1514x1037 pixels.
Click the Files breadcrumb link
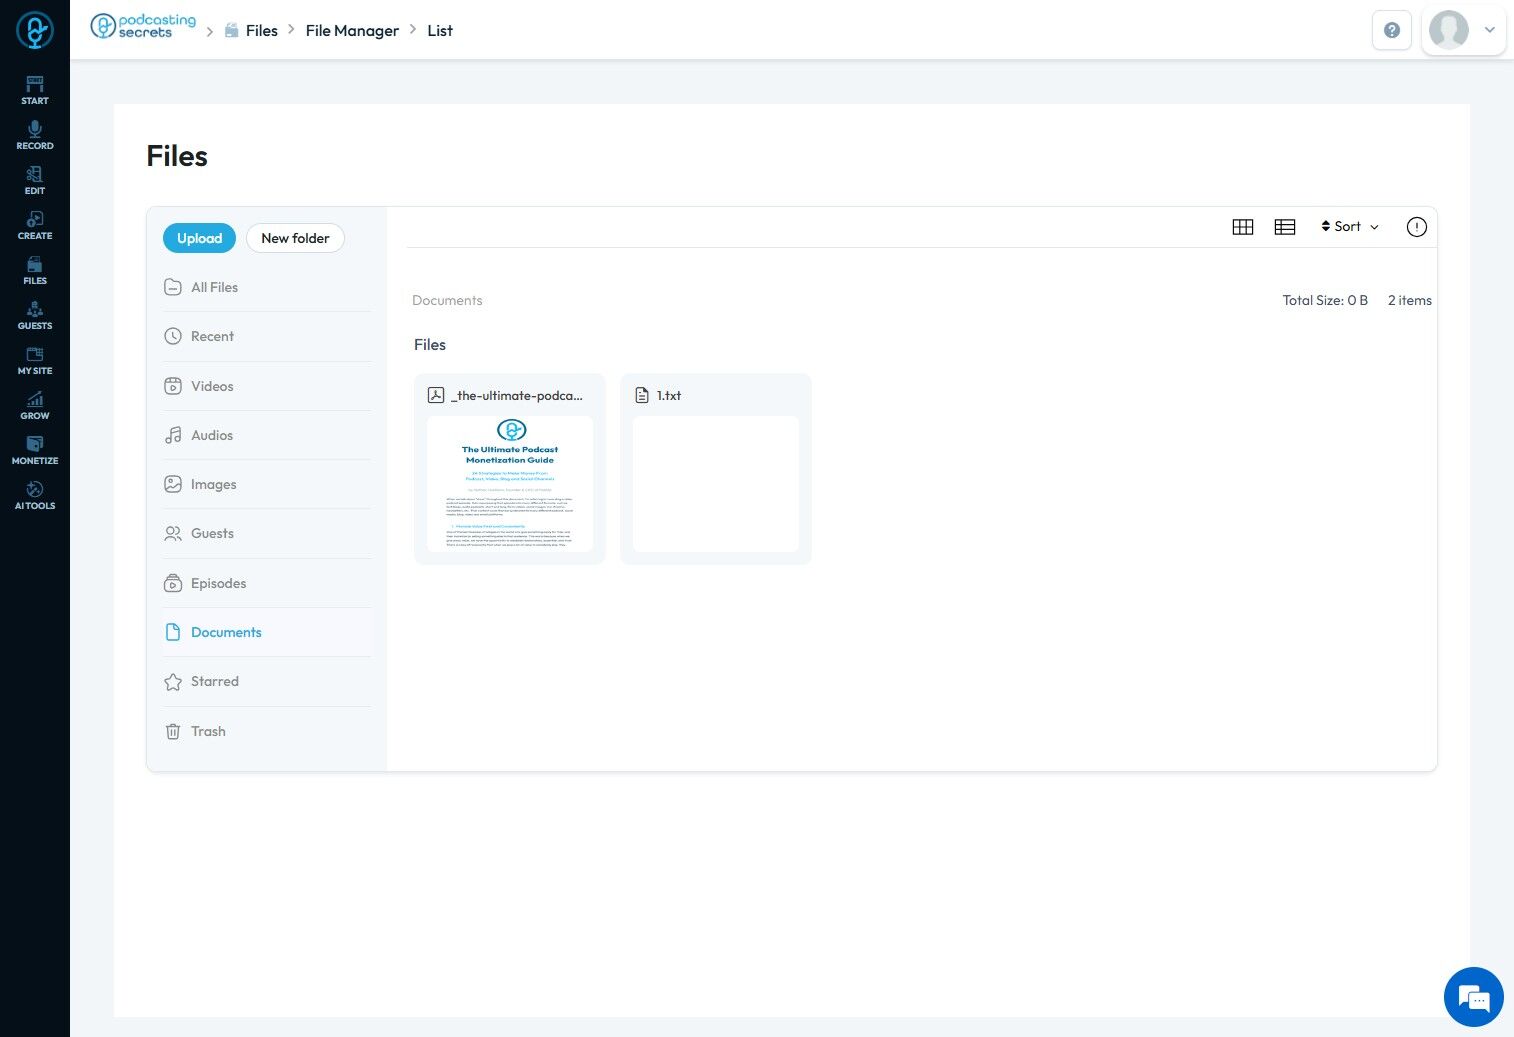coord(261,31)
